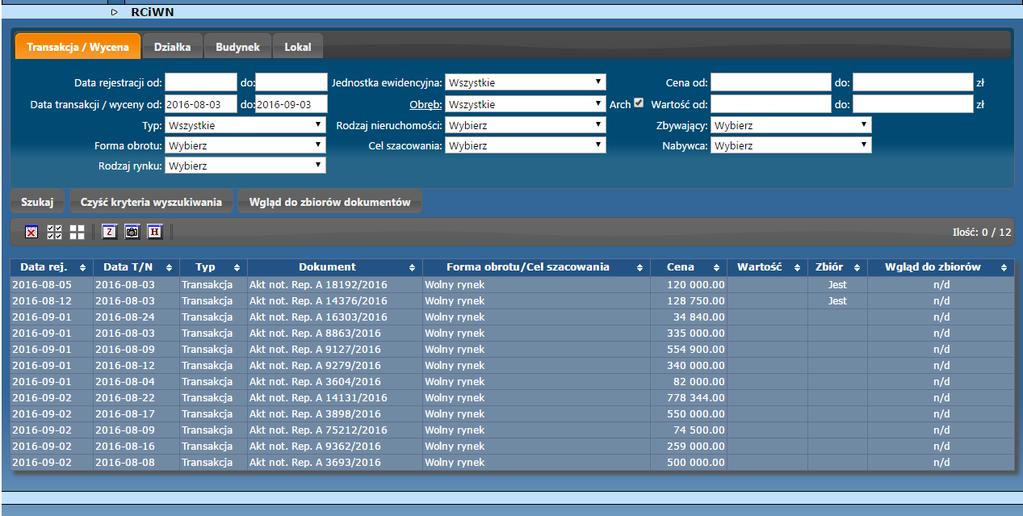
Task: Sort by Wgląd do zbiorów column arrows
Action: coord(1003,267)
